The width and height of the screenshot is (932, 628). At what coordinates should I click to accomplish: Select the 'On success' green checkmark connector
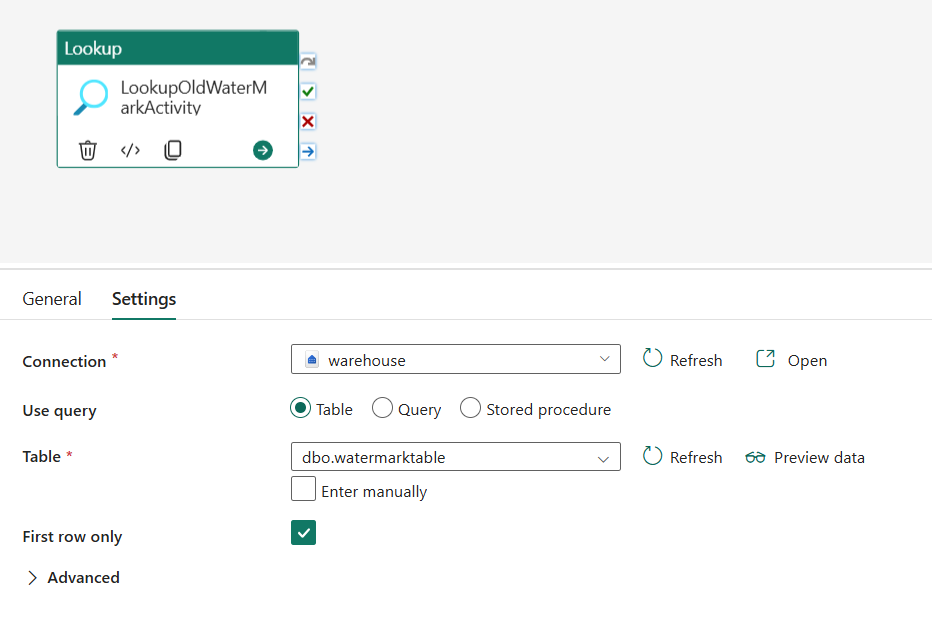pos(308,91)
